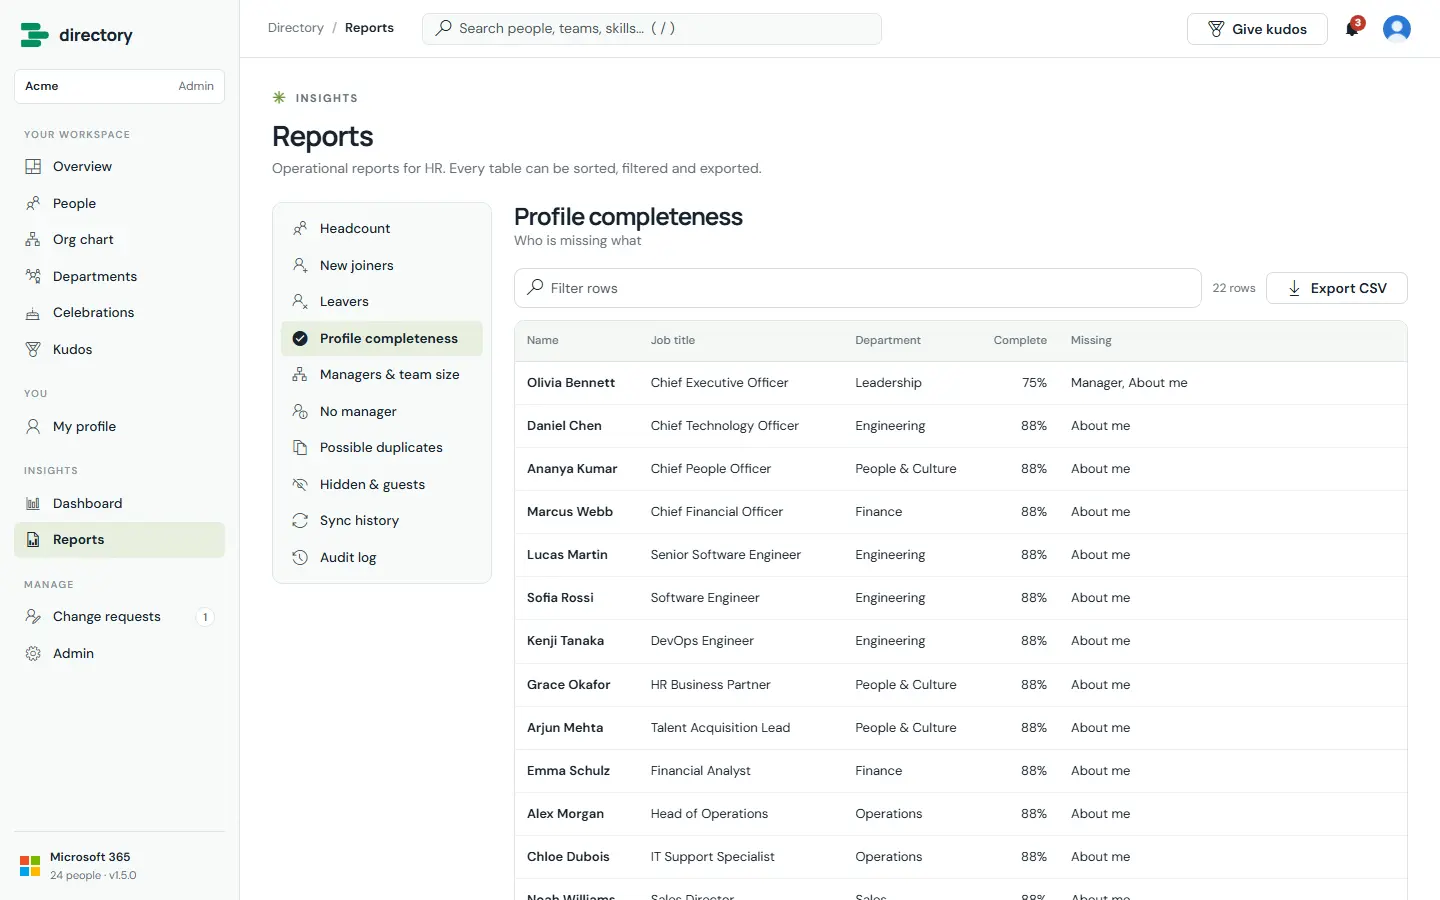Screen dimensions: 1440x900
Task: Click the name Grace Okafor
Action: click(x=568, y=685)
